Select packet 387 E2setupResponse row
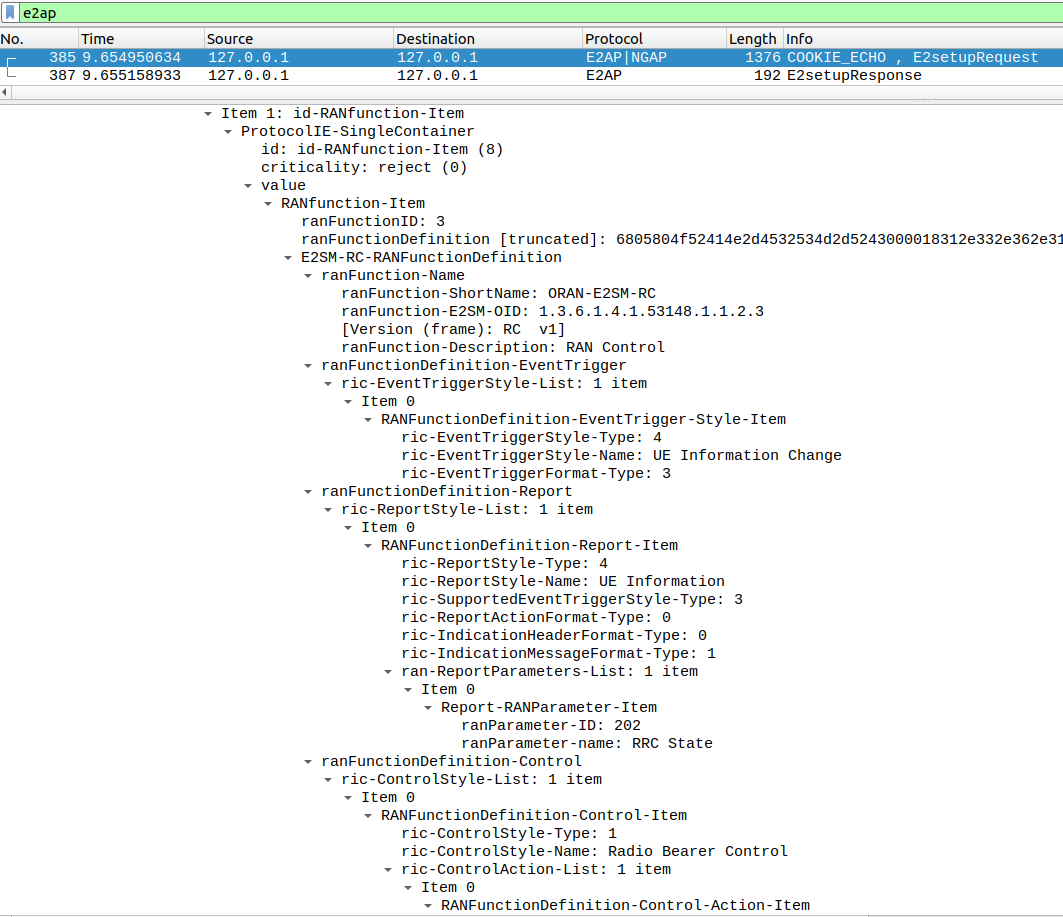This screenshot has height=917, width=1063. pyautogui.click(x=500, y=75)
